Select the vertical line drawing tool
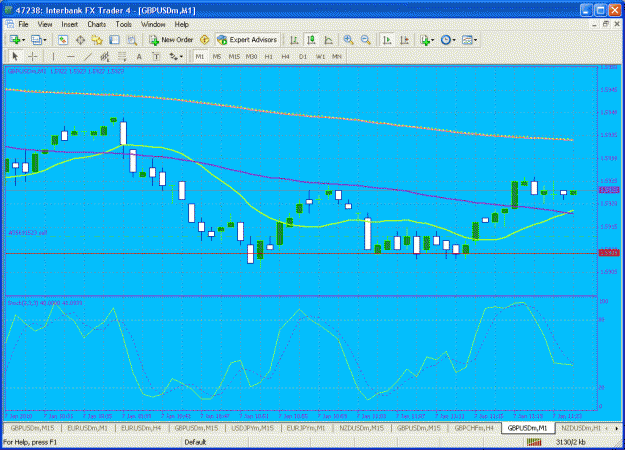Screen dimensions: 625x450 coord(53,57)
